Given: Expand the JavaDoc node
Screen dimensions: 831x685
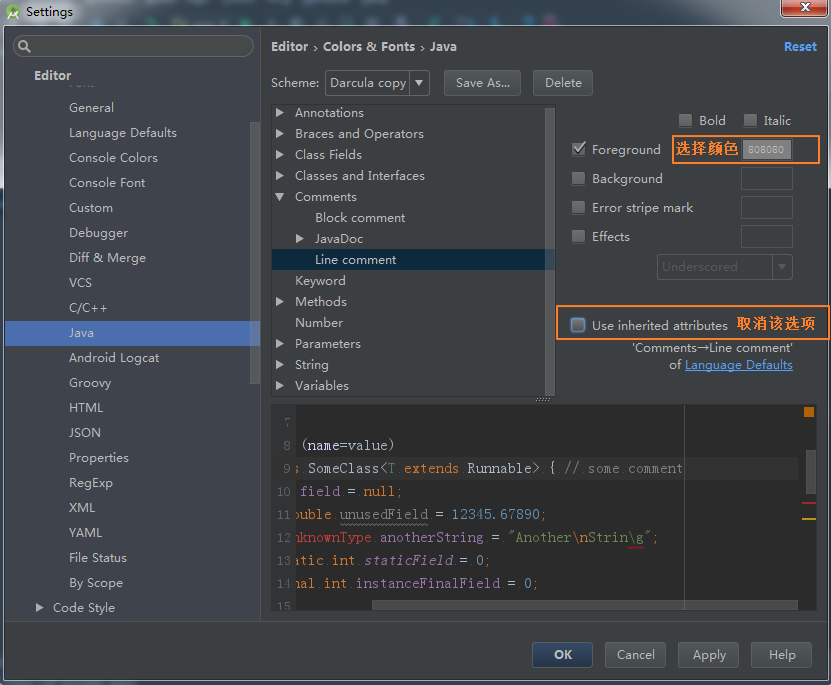Looking at the screenshot, I should pyautogui.click(x=299, y=238).
